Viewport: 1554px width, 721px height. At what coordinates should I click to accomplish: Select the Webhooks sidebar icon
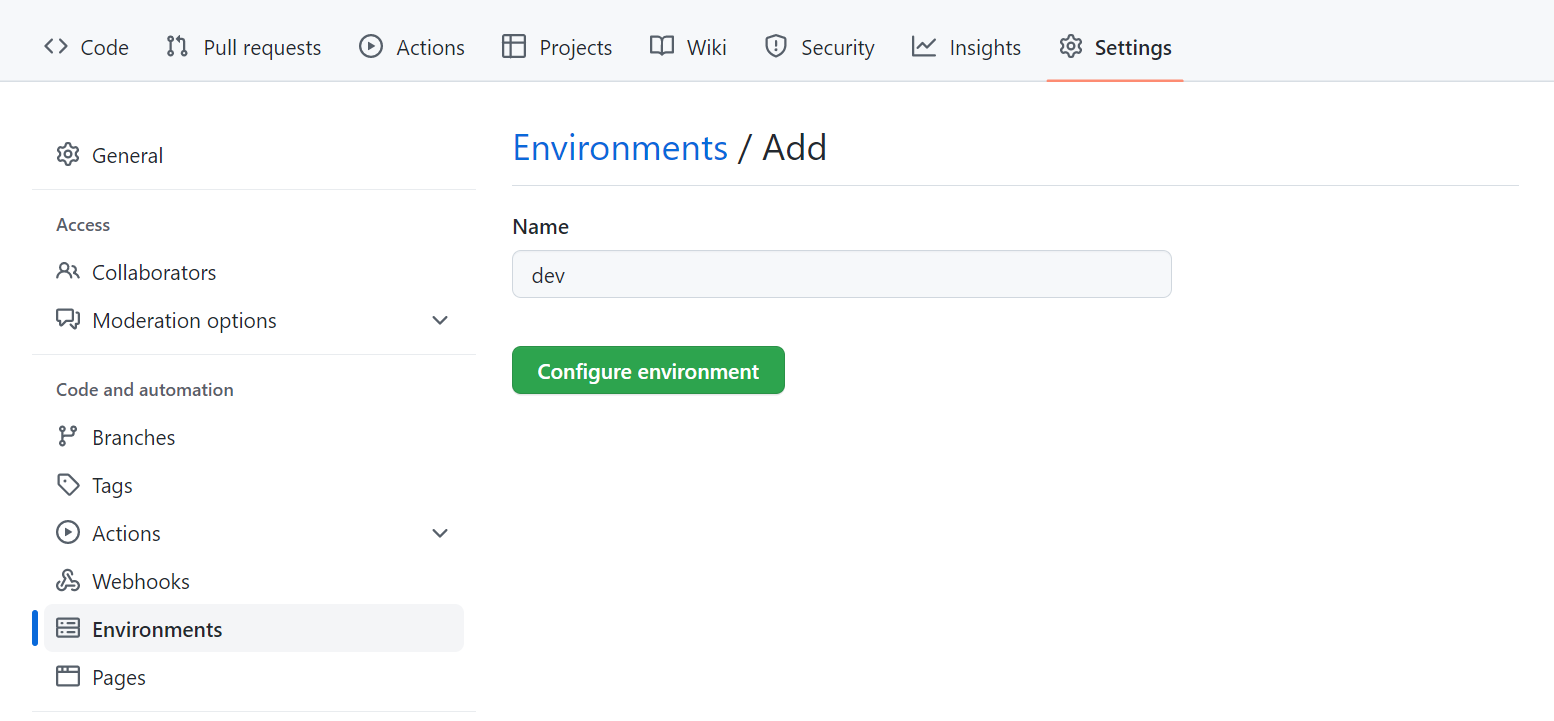click(67, 580)
